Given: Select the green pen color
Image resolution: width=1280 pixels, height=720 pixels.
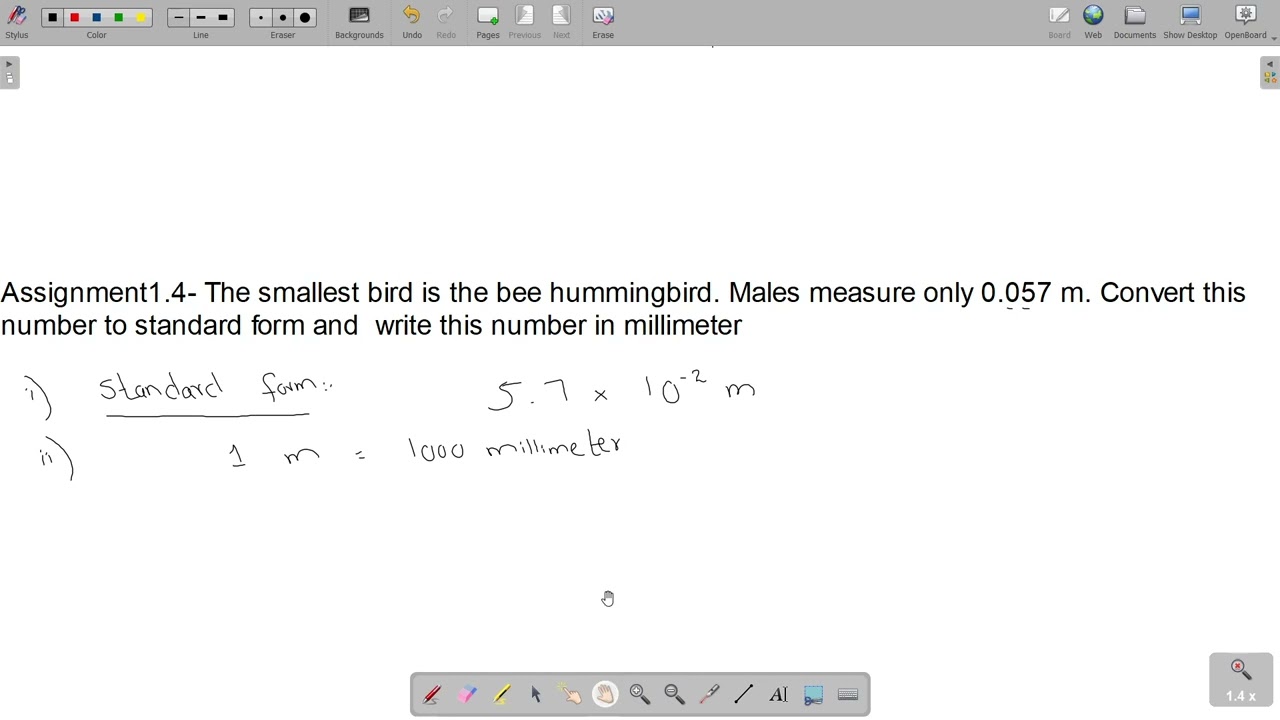Looking at the screenshot, I should click(118, 17).
